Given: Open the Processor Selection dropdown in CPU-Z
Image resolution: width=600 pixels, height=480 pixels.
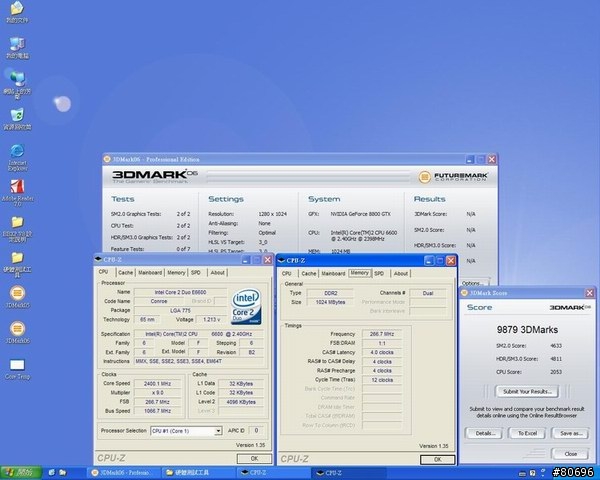Looking at the screenshot, I should tap(218, 431).
